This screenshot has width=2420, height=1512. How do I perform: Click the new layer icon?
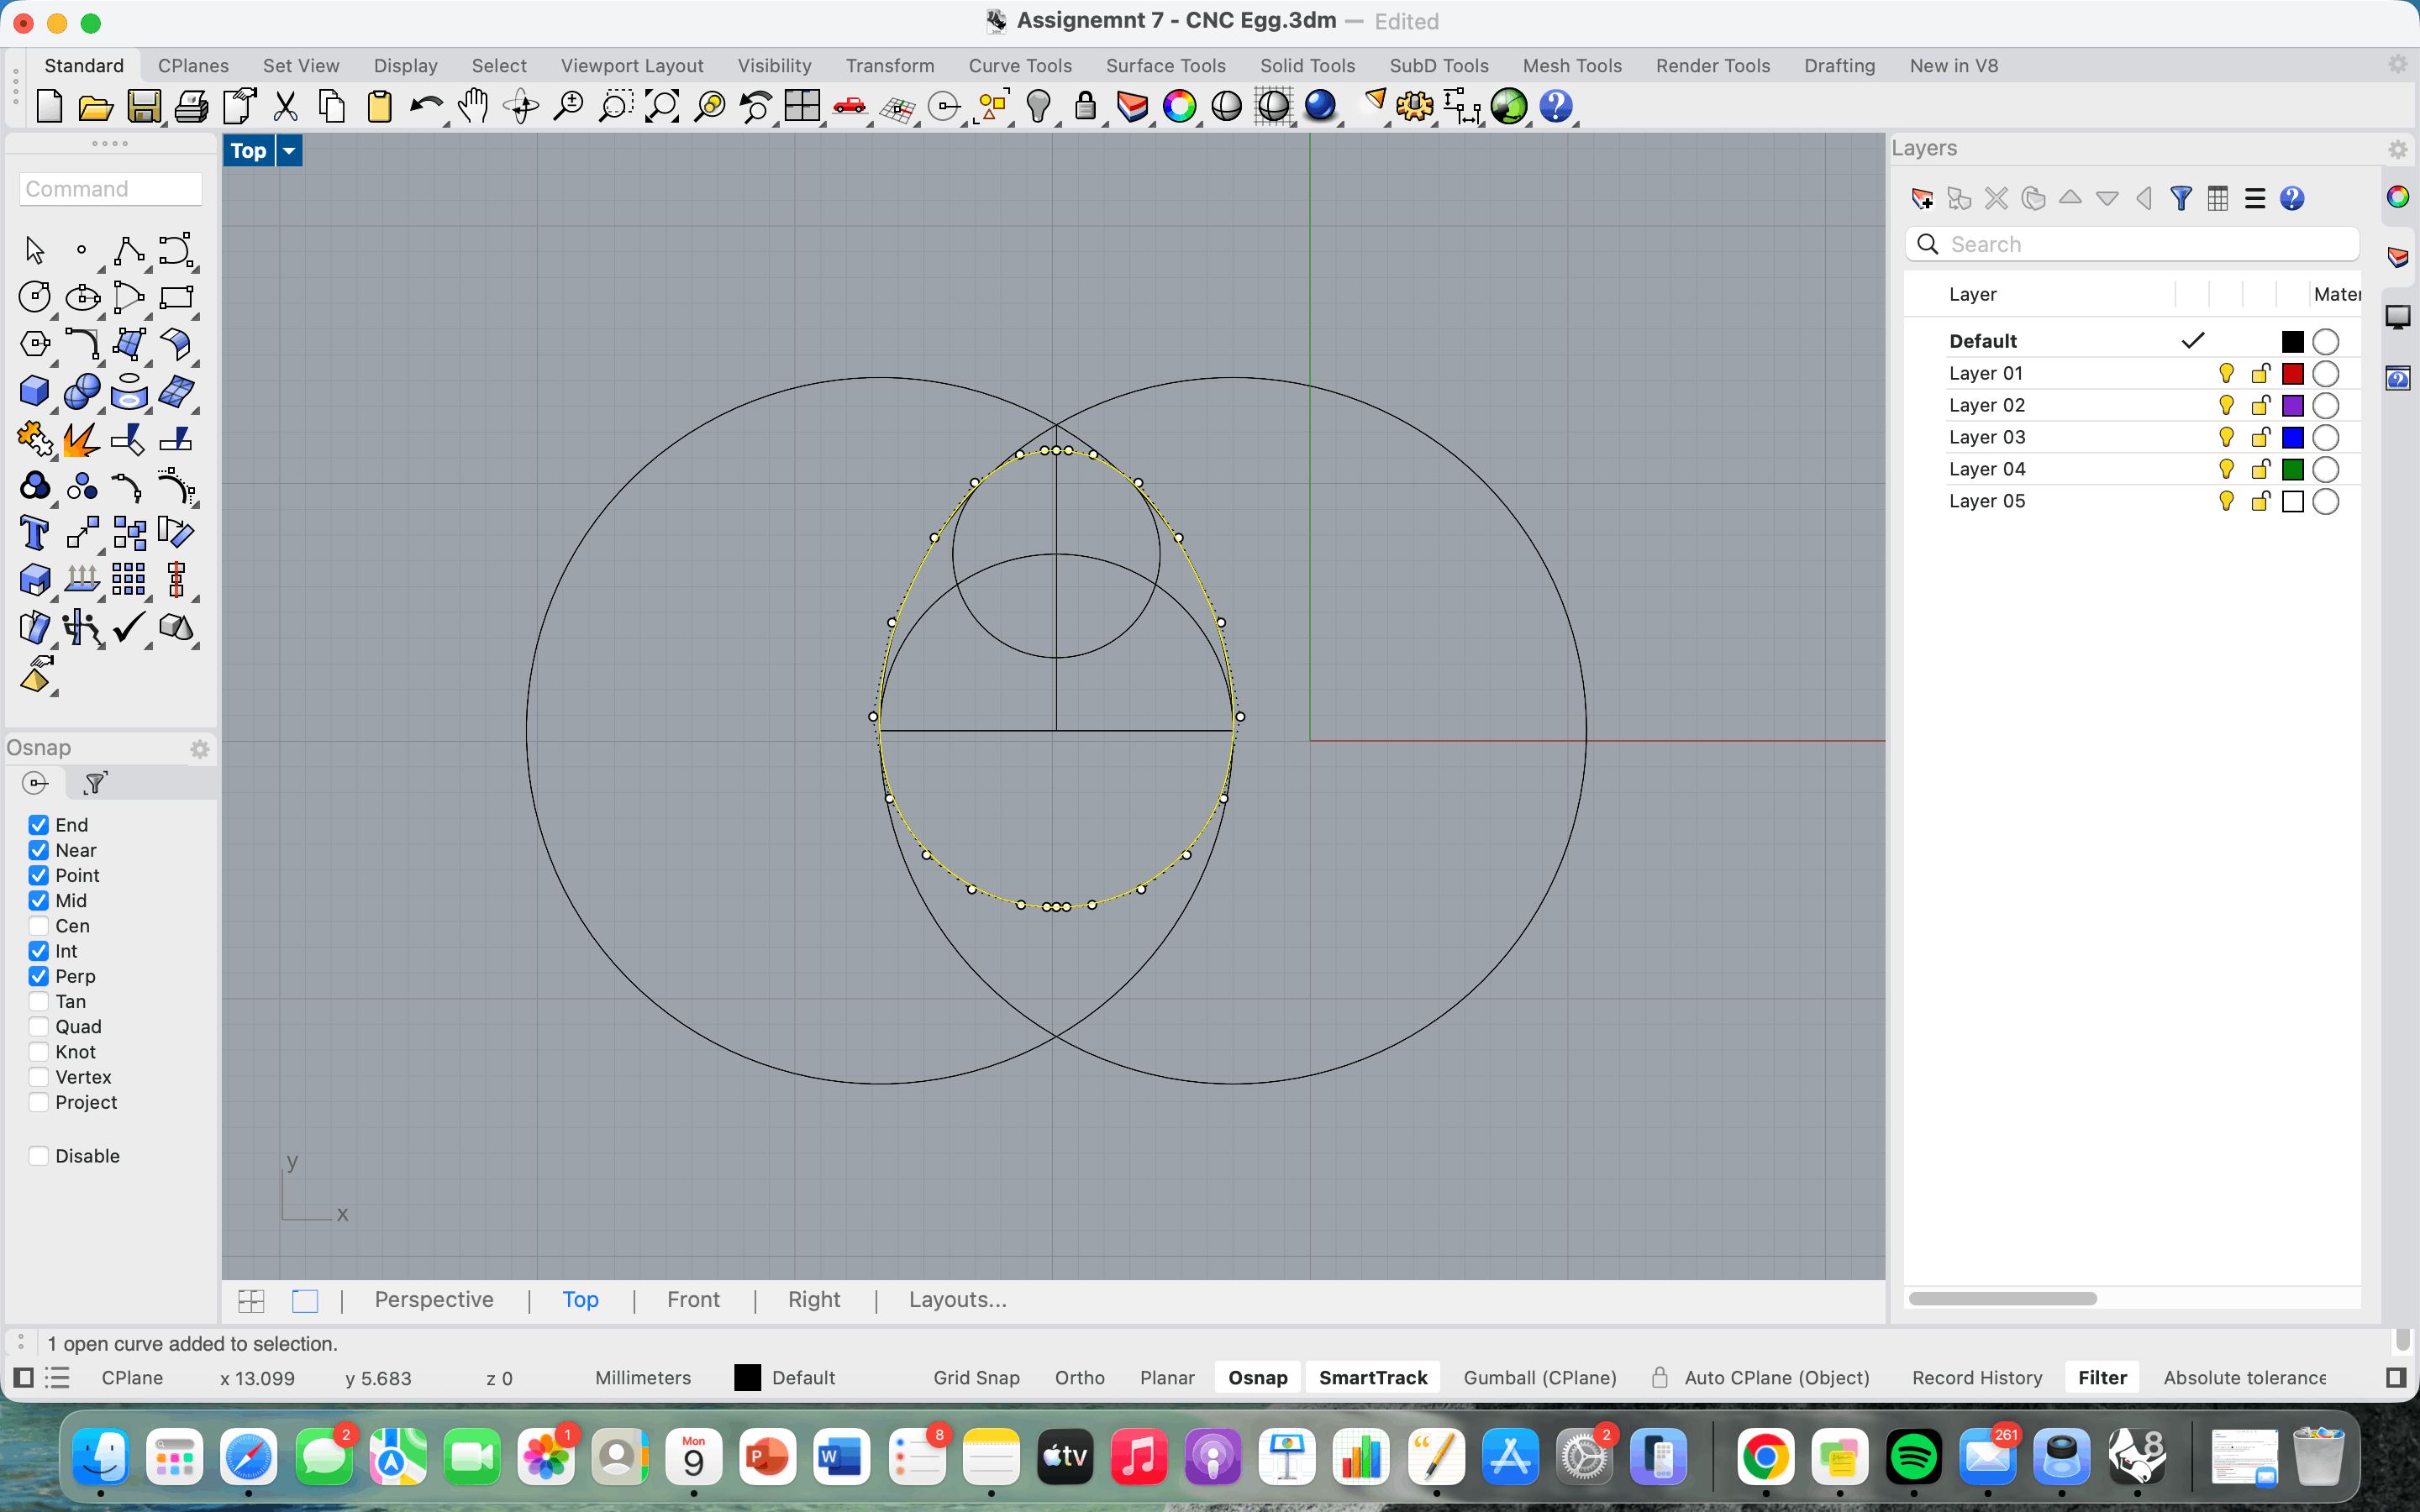coord(1921,198)
